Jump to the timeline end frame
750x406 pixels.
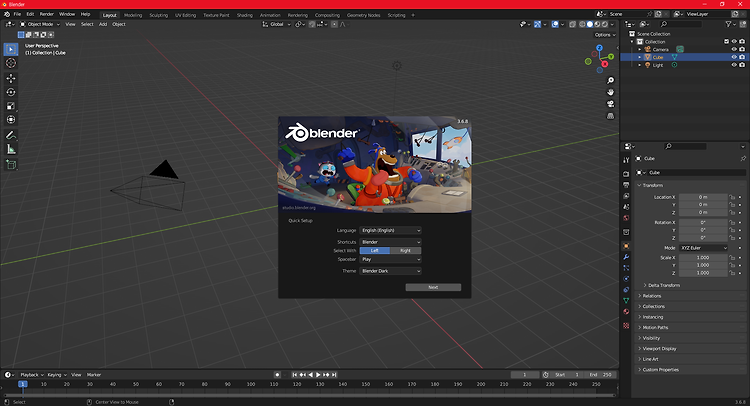click(334, 375)
